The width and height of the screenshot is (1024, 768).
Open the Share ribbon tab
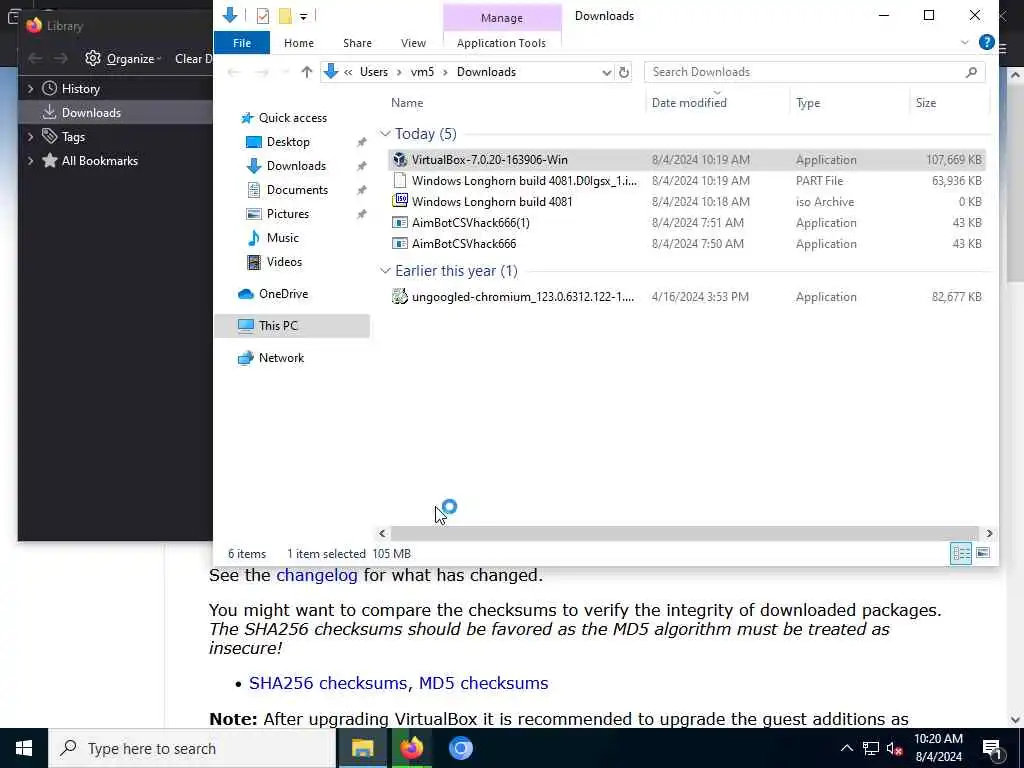click(357, 43)
